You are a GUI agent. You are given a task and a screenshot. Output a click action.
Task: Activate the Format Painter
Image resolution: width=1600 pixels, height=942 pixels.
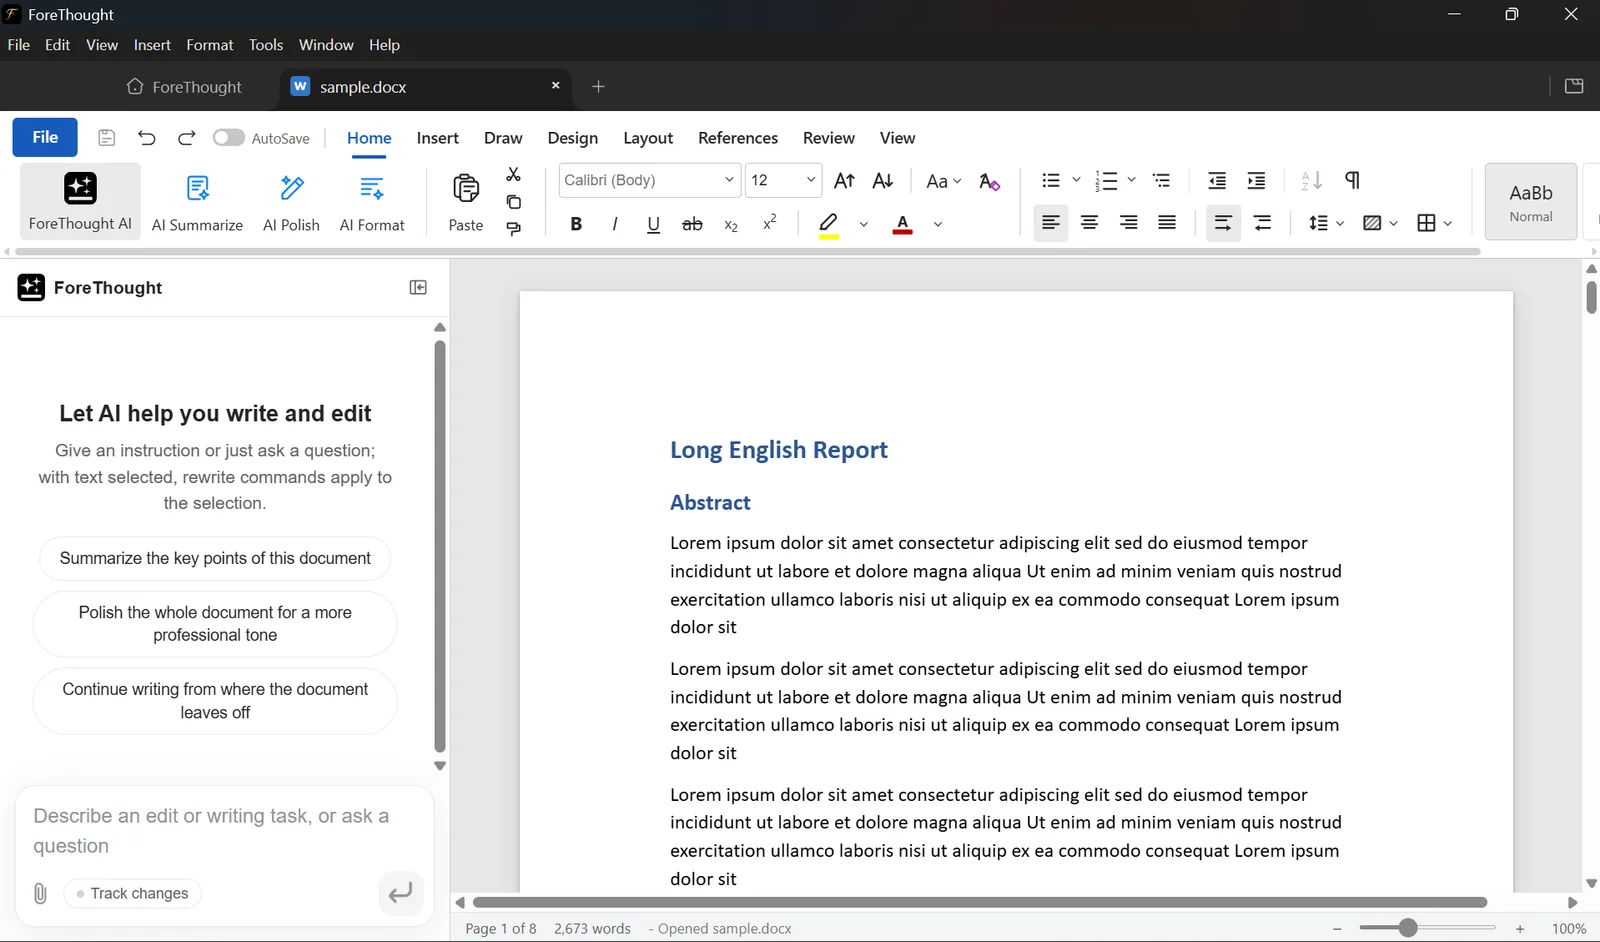pos(514,229)
